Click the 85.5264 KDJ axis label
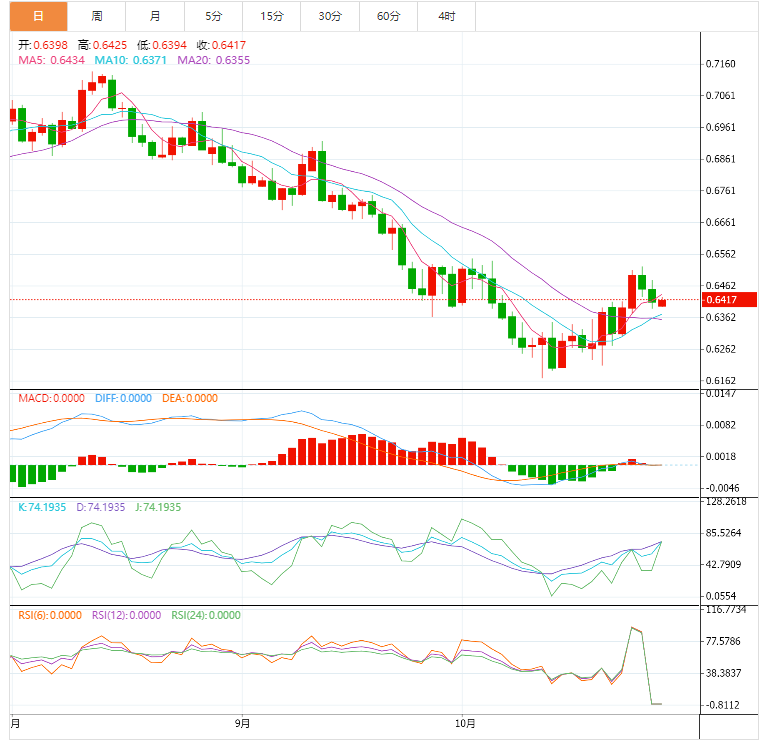This screenshot has width=767, height=751. 723,533
